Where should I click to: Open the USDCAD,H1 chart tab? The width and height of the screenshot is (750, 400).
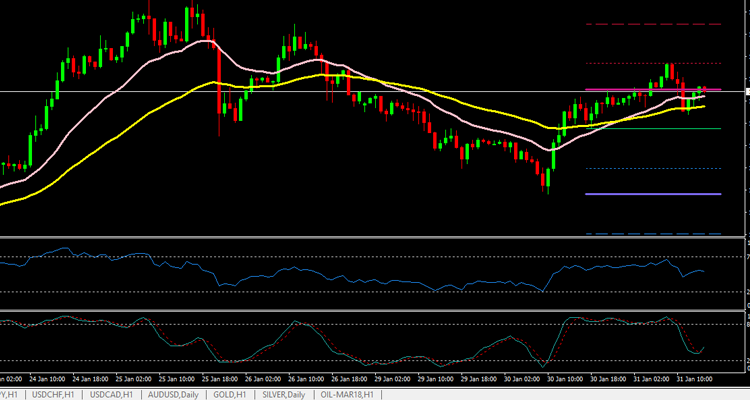pyautogui.click(x=112, y=395)
